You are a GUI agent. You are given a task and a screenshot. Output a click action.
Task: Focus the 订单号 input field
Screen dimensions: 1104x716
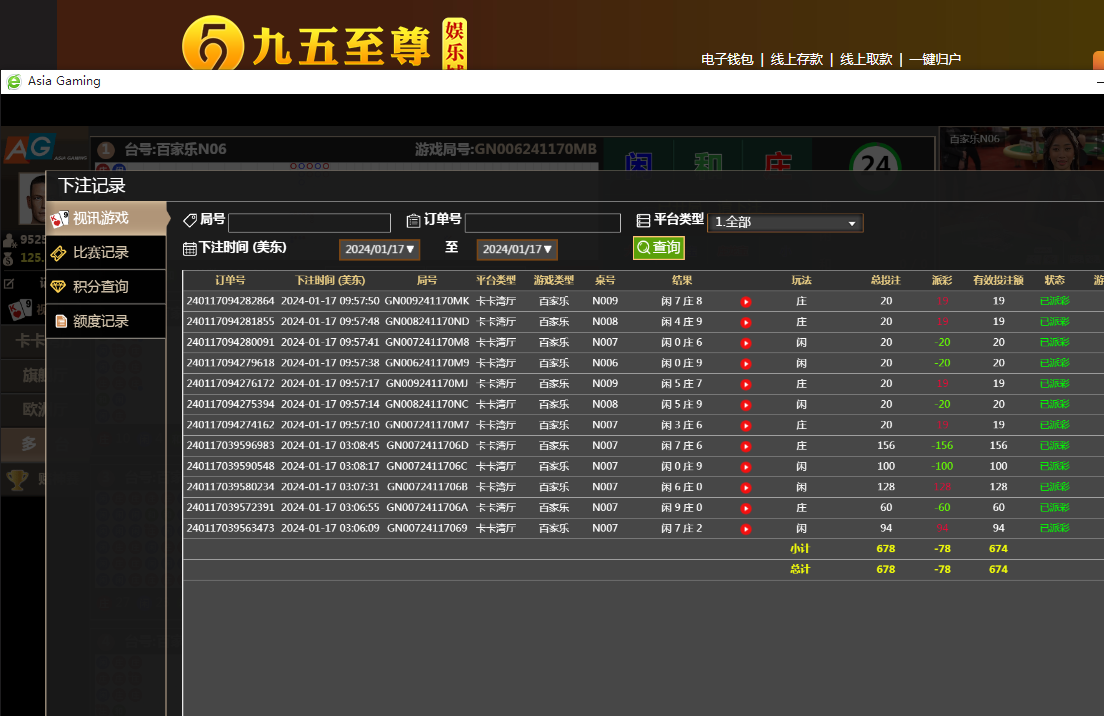pos(542,223)
